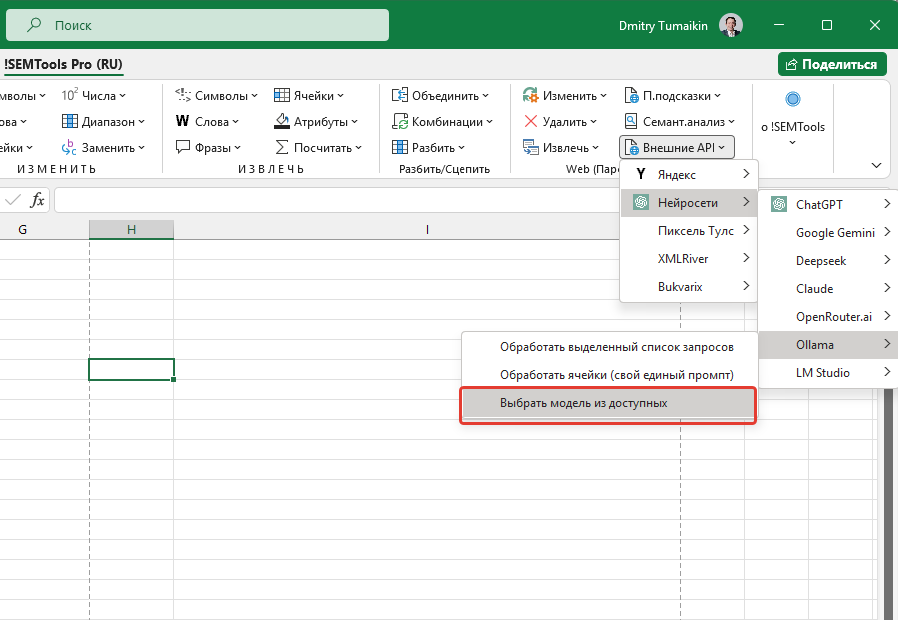Viewport: 898px width, 620px height.
Task: Collapse the ribbon with the chevron
Action: click(876, 165)
